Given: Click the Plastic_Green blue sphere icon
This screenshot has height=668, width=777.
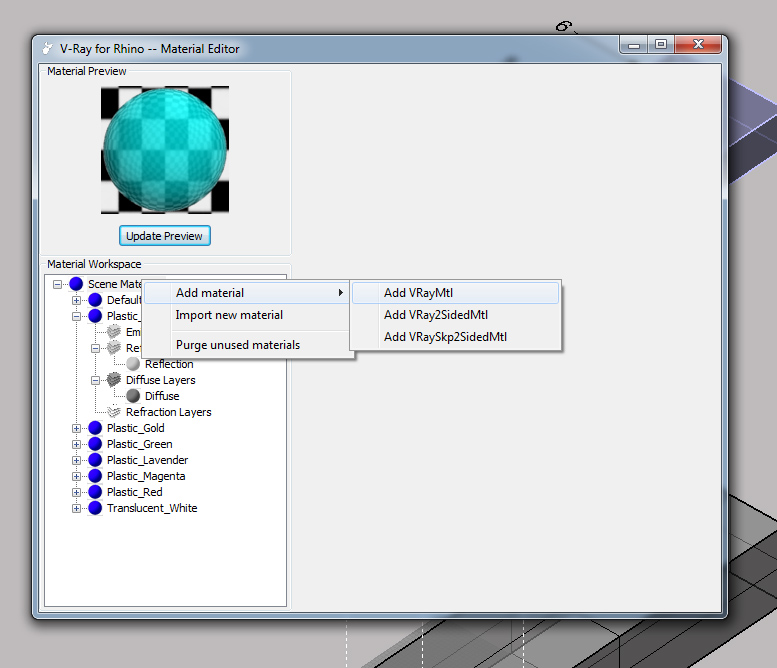Looking at the screenshot, I should tap(95, 444).
